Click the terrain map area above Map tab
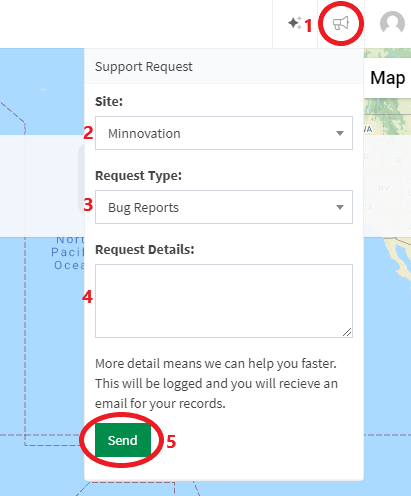This screenshot has height=496, width=411. [x=387, y=53]
